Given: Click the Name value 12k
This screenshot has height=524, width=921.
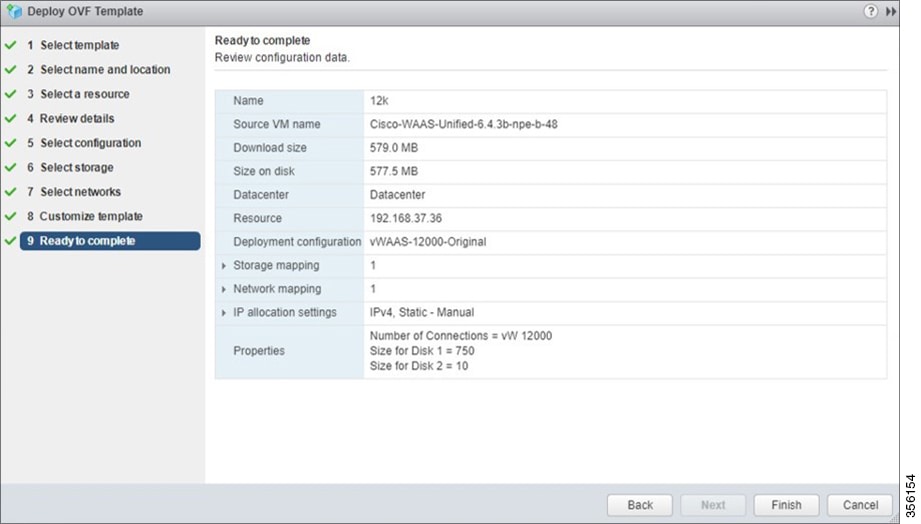Looking at the screenshot, I should coord(379,100).
